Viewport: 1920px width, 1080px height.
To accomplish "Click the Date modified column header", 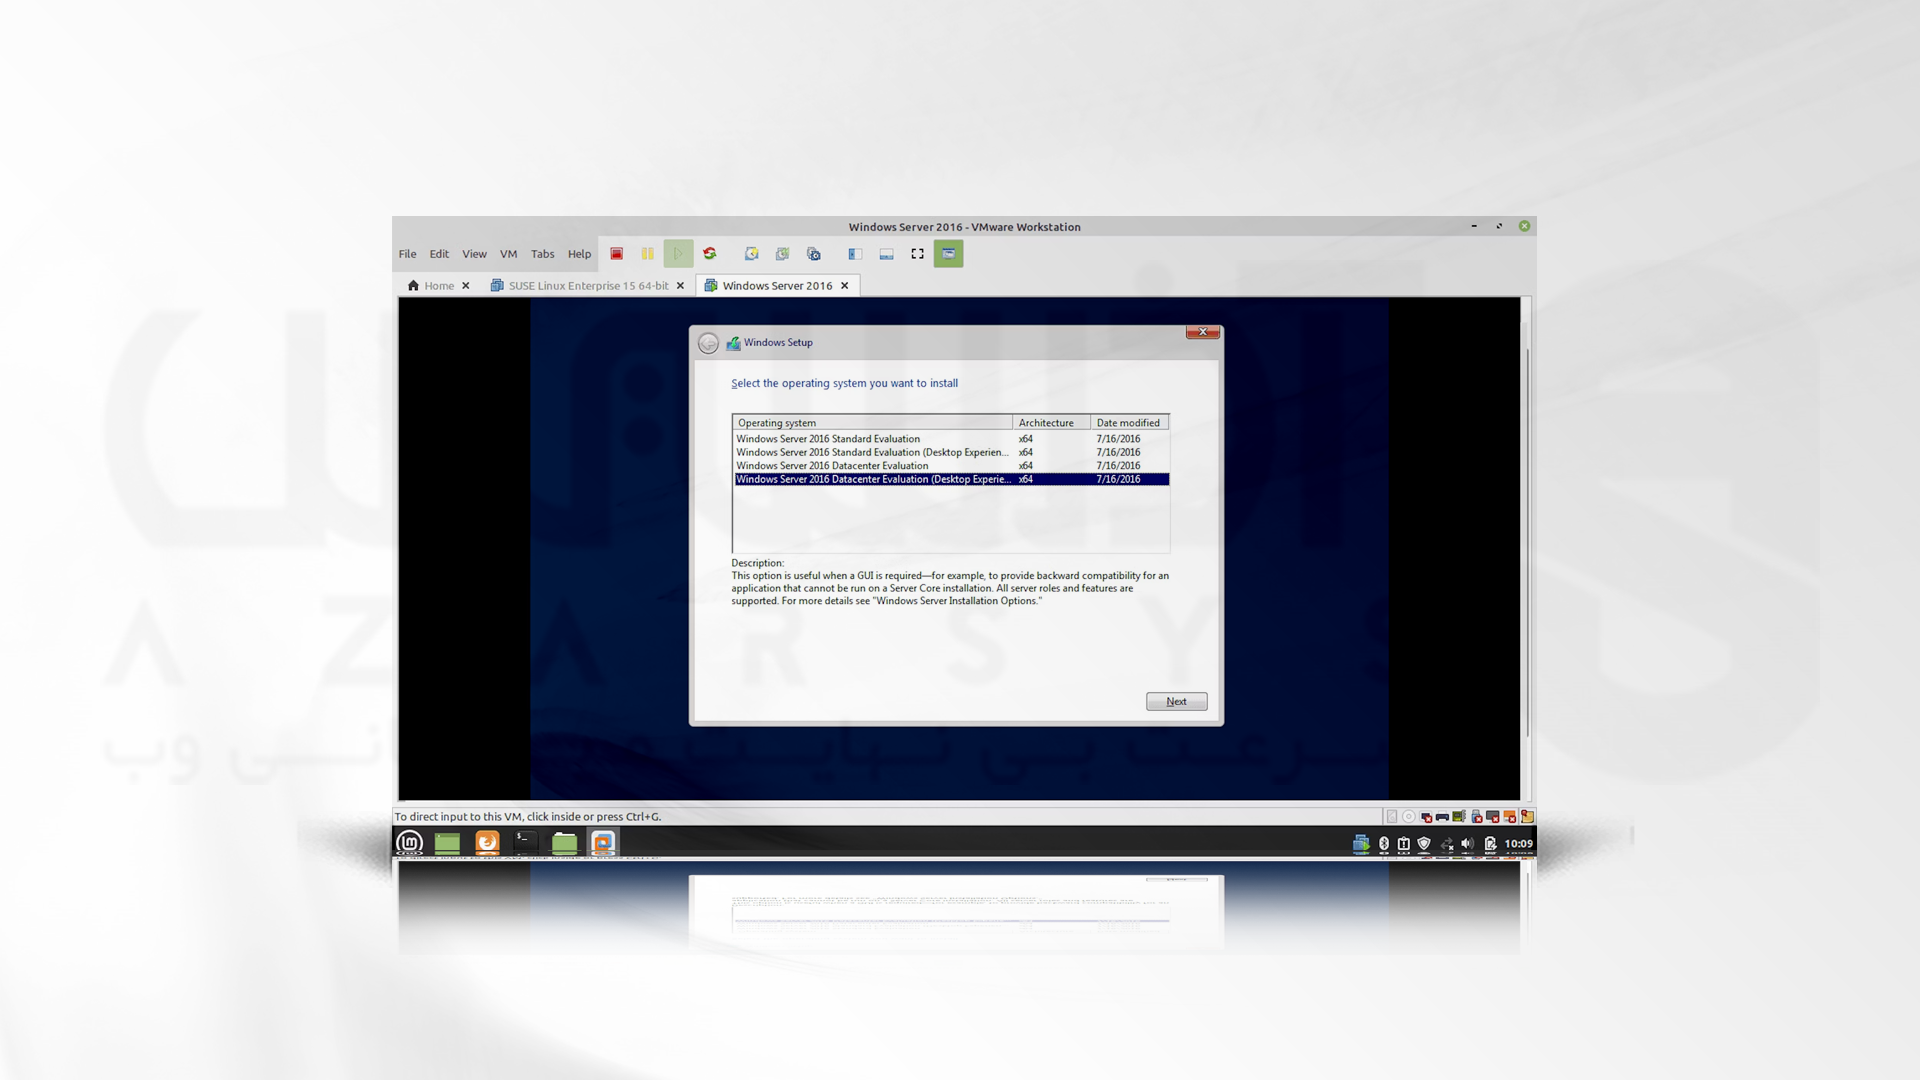I will pos(1130,423).
